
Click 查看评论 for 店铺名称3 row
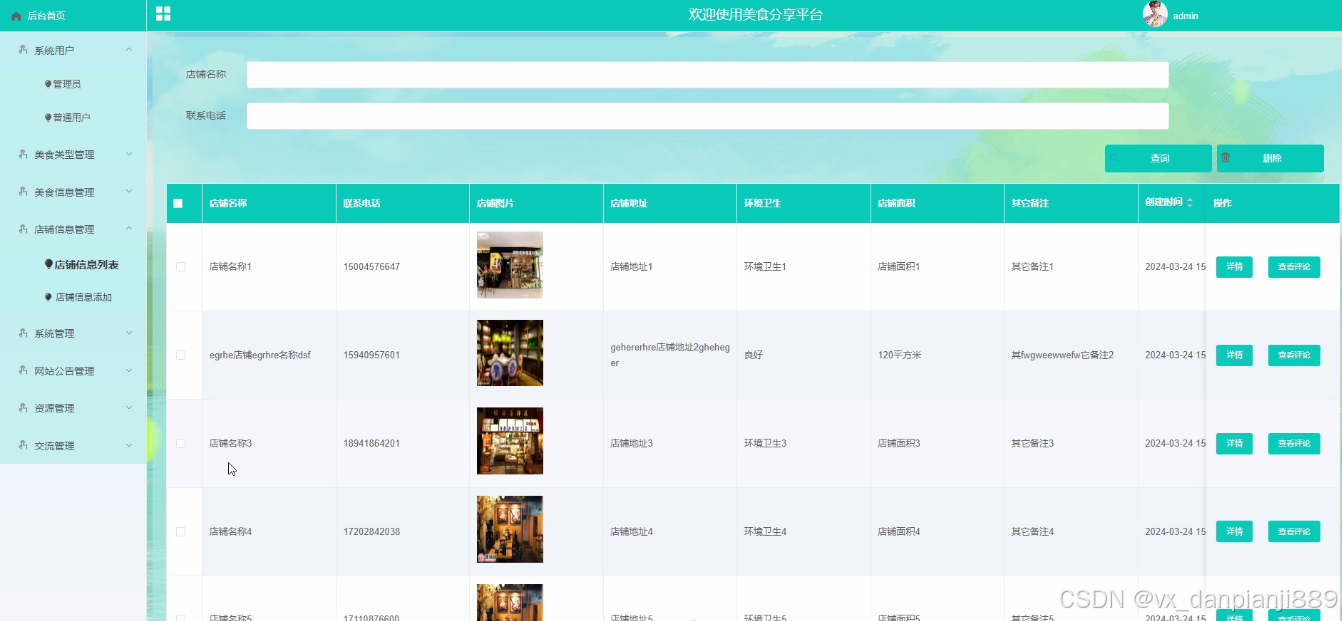[1294, 443]
